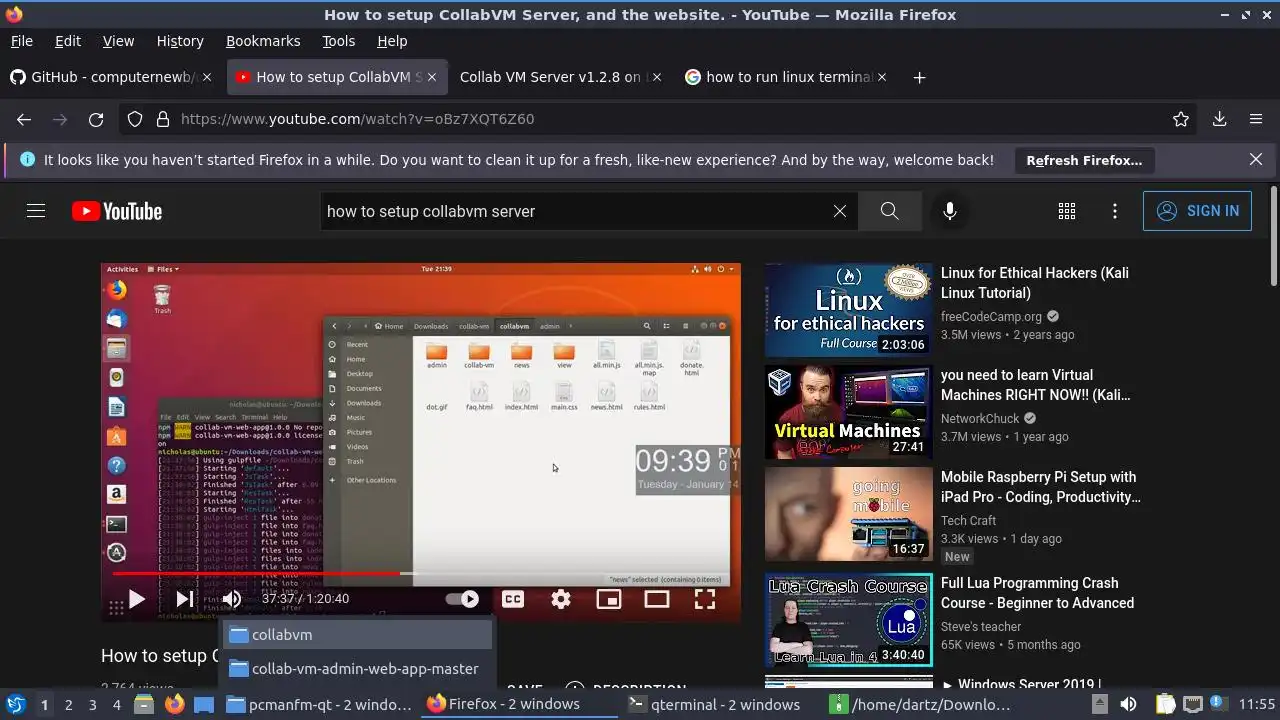
Task: Dismiss the Firefox notification bar
Action: 1256,160
